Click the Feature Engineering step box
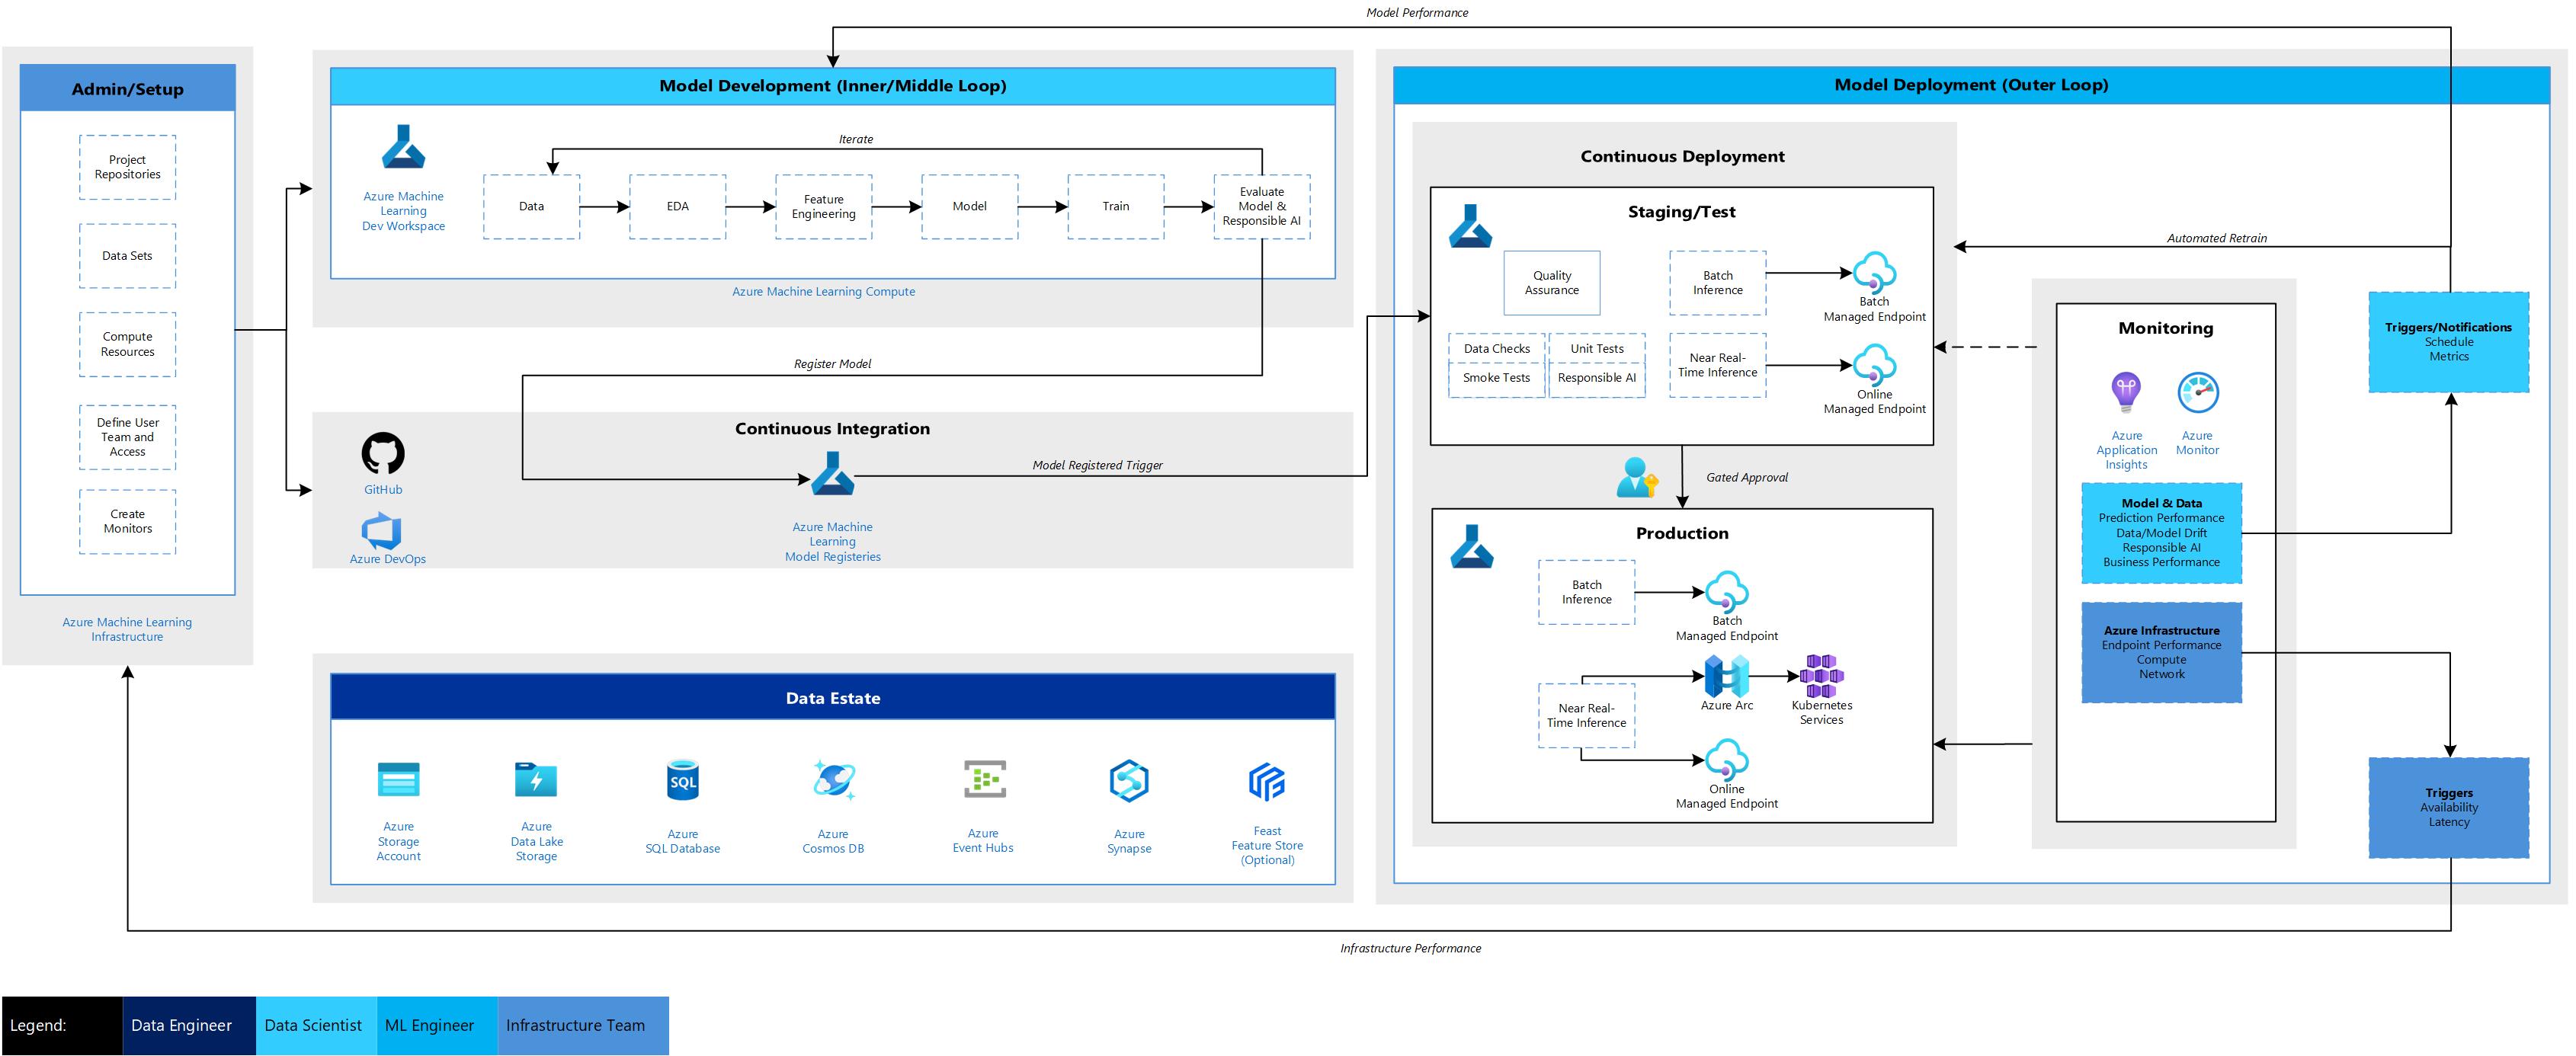 tap(823, 207)
